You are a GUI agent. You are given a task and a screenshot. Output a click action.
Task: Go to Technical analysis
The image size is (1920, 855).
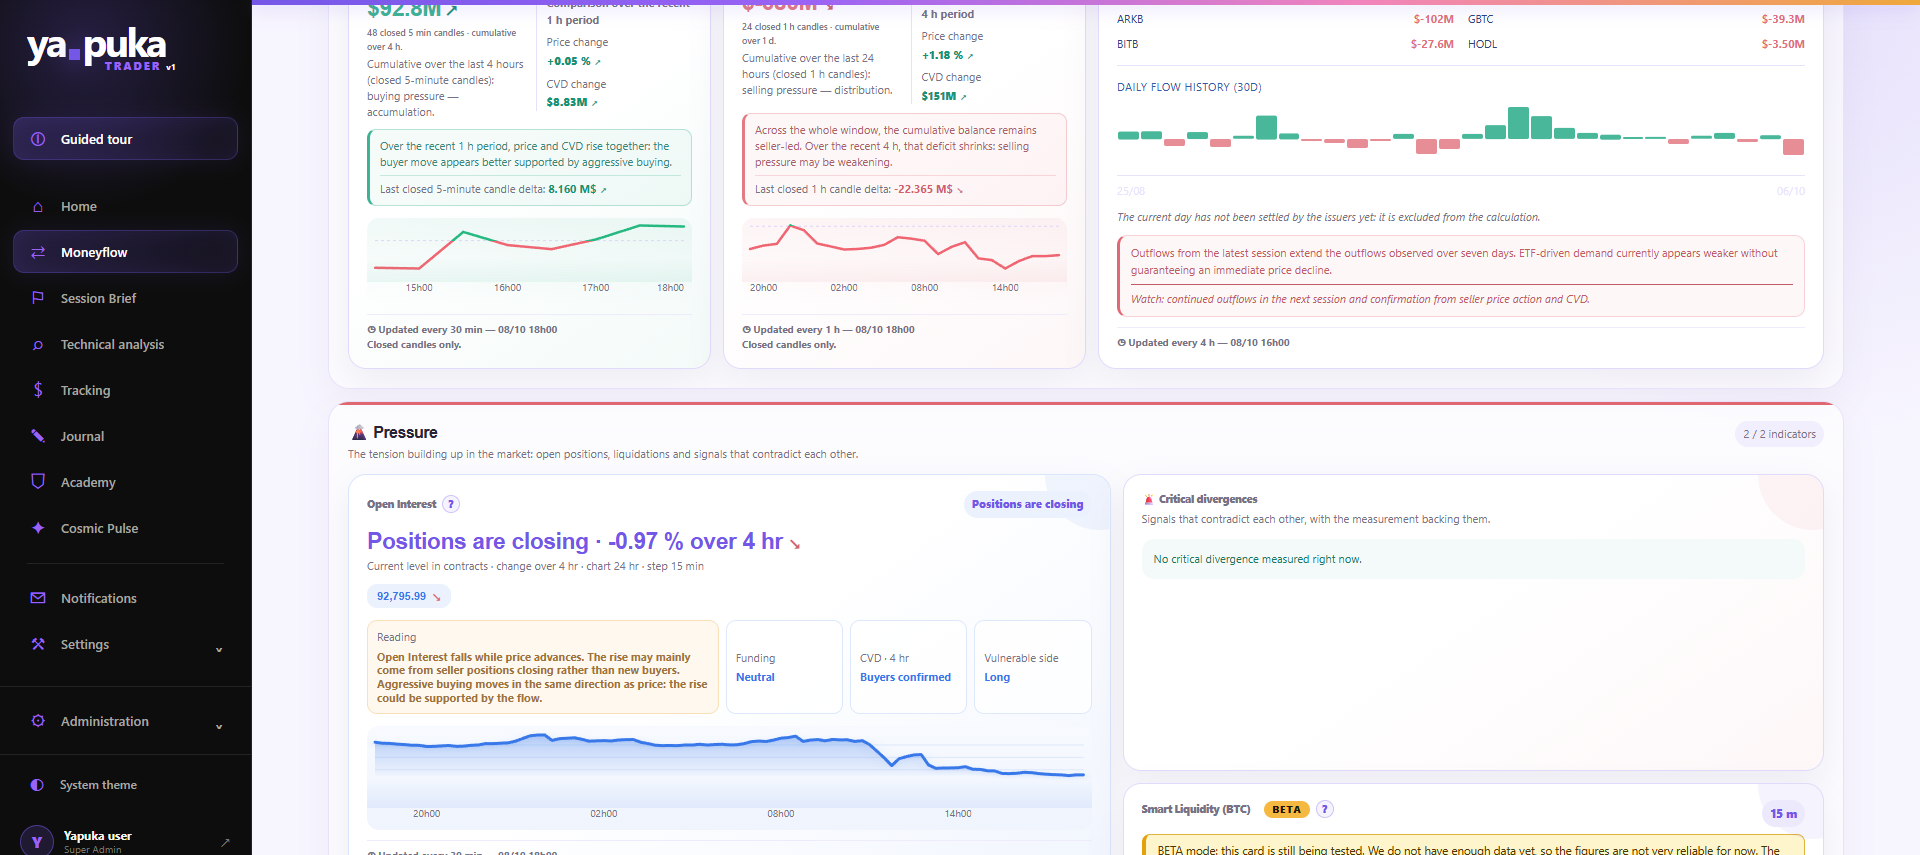[x=125, y=345]
